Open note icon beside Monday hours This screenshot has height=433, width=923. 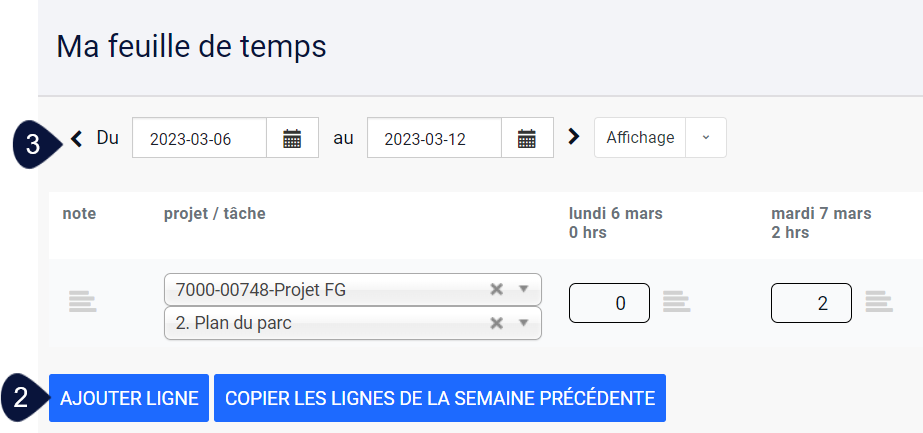[676, 301]
